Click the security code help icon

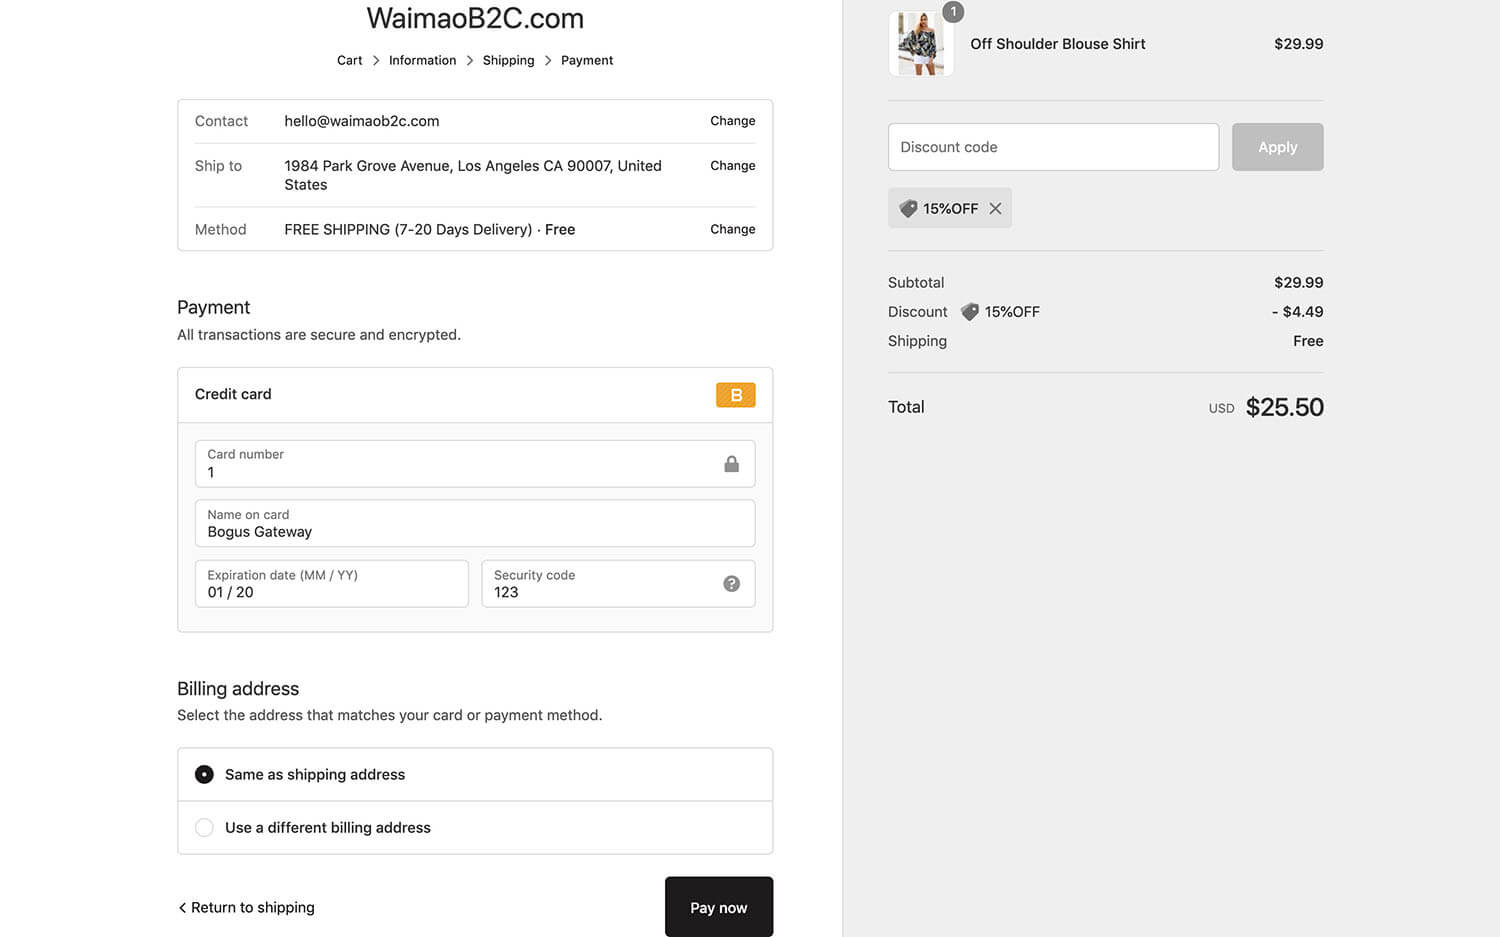point(731,584)
